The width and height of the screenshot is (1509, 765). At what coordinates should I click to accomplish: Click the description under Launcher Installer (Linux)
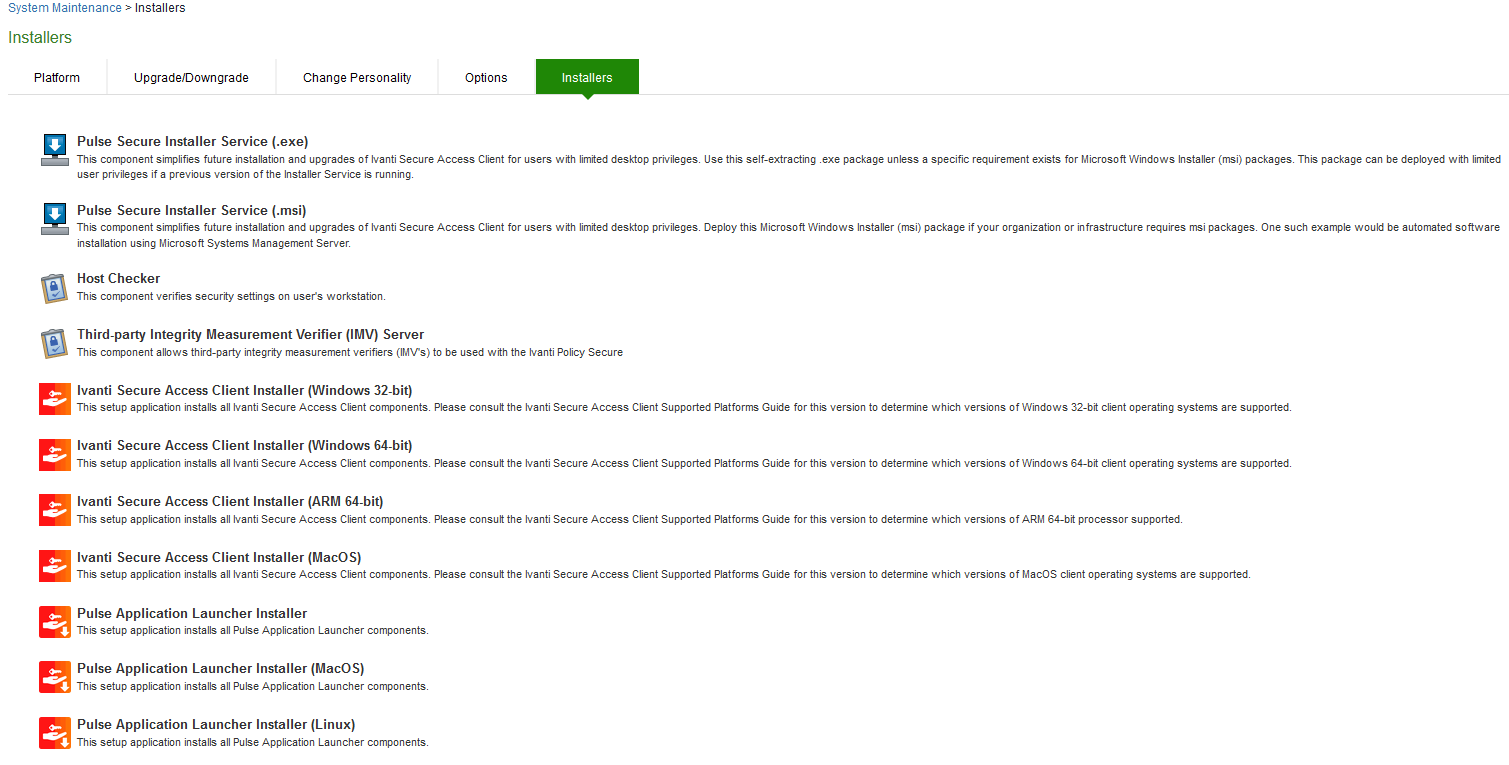[253, 742]
